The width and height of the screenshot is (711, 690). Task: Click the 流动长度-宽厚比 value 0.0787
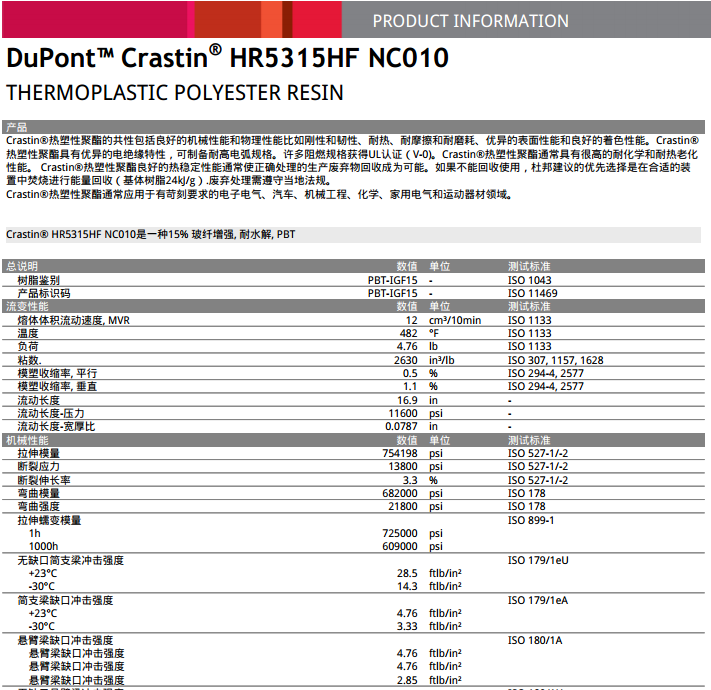[401, 427]
